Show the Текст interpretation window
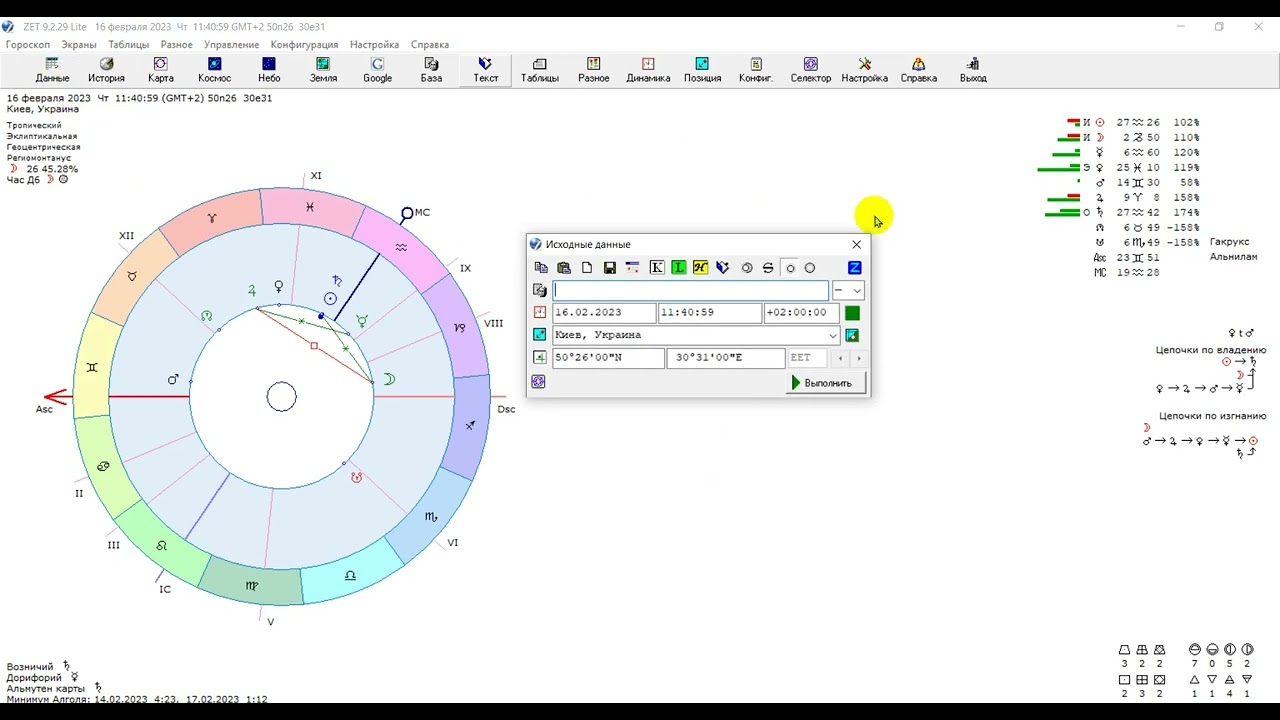Viewport: 1280px width, 720px height. coord(486,70)
